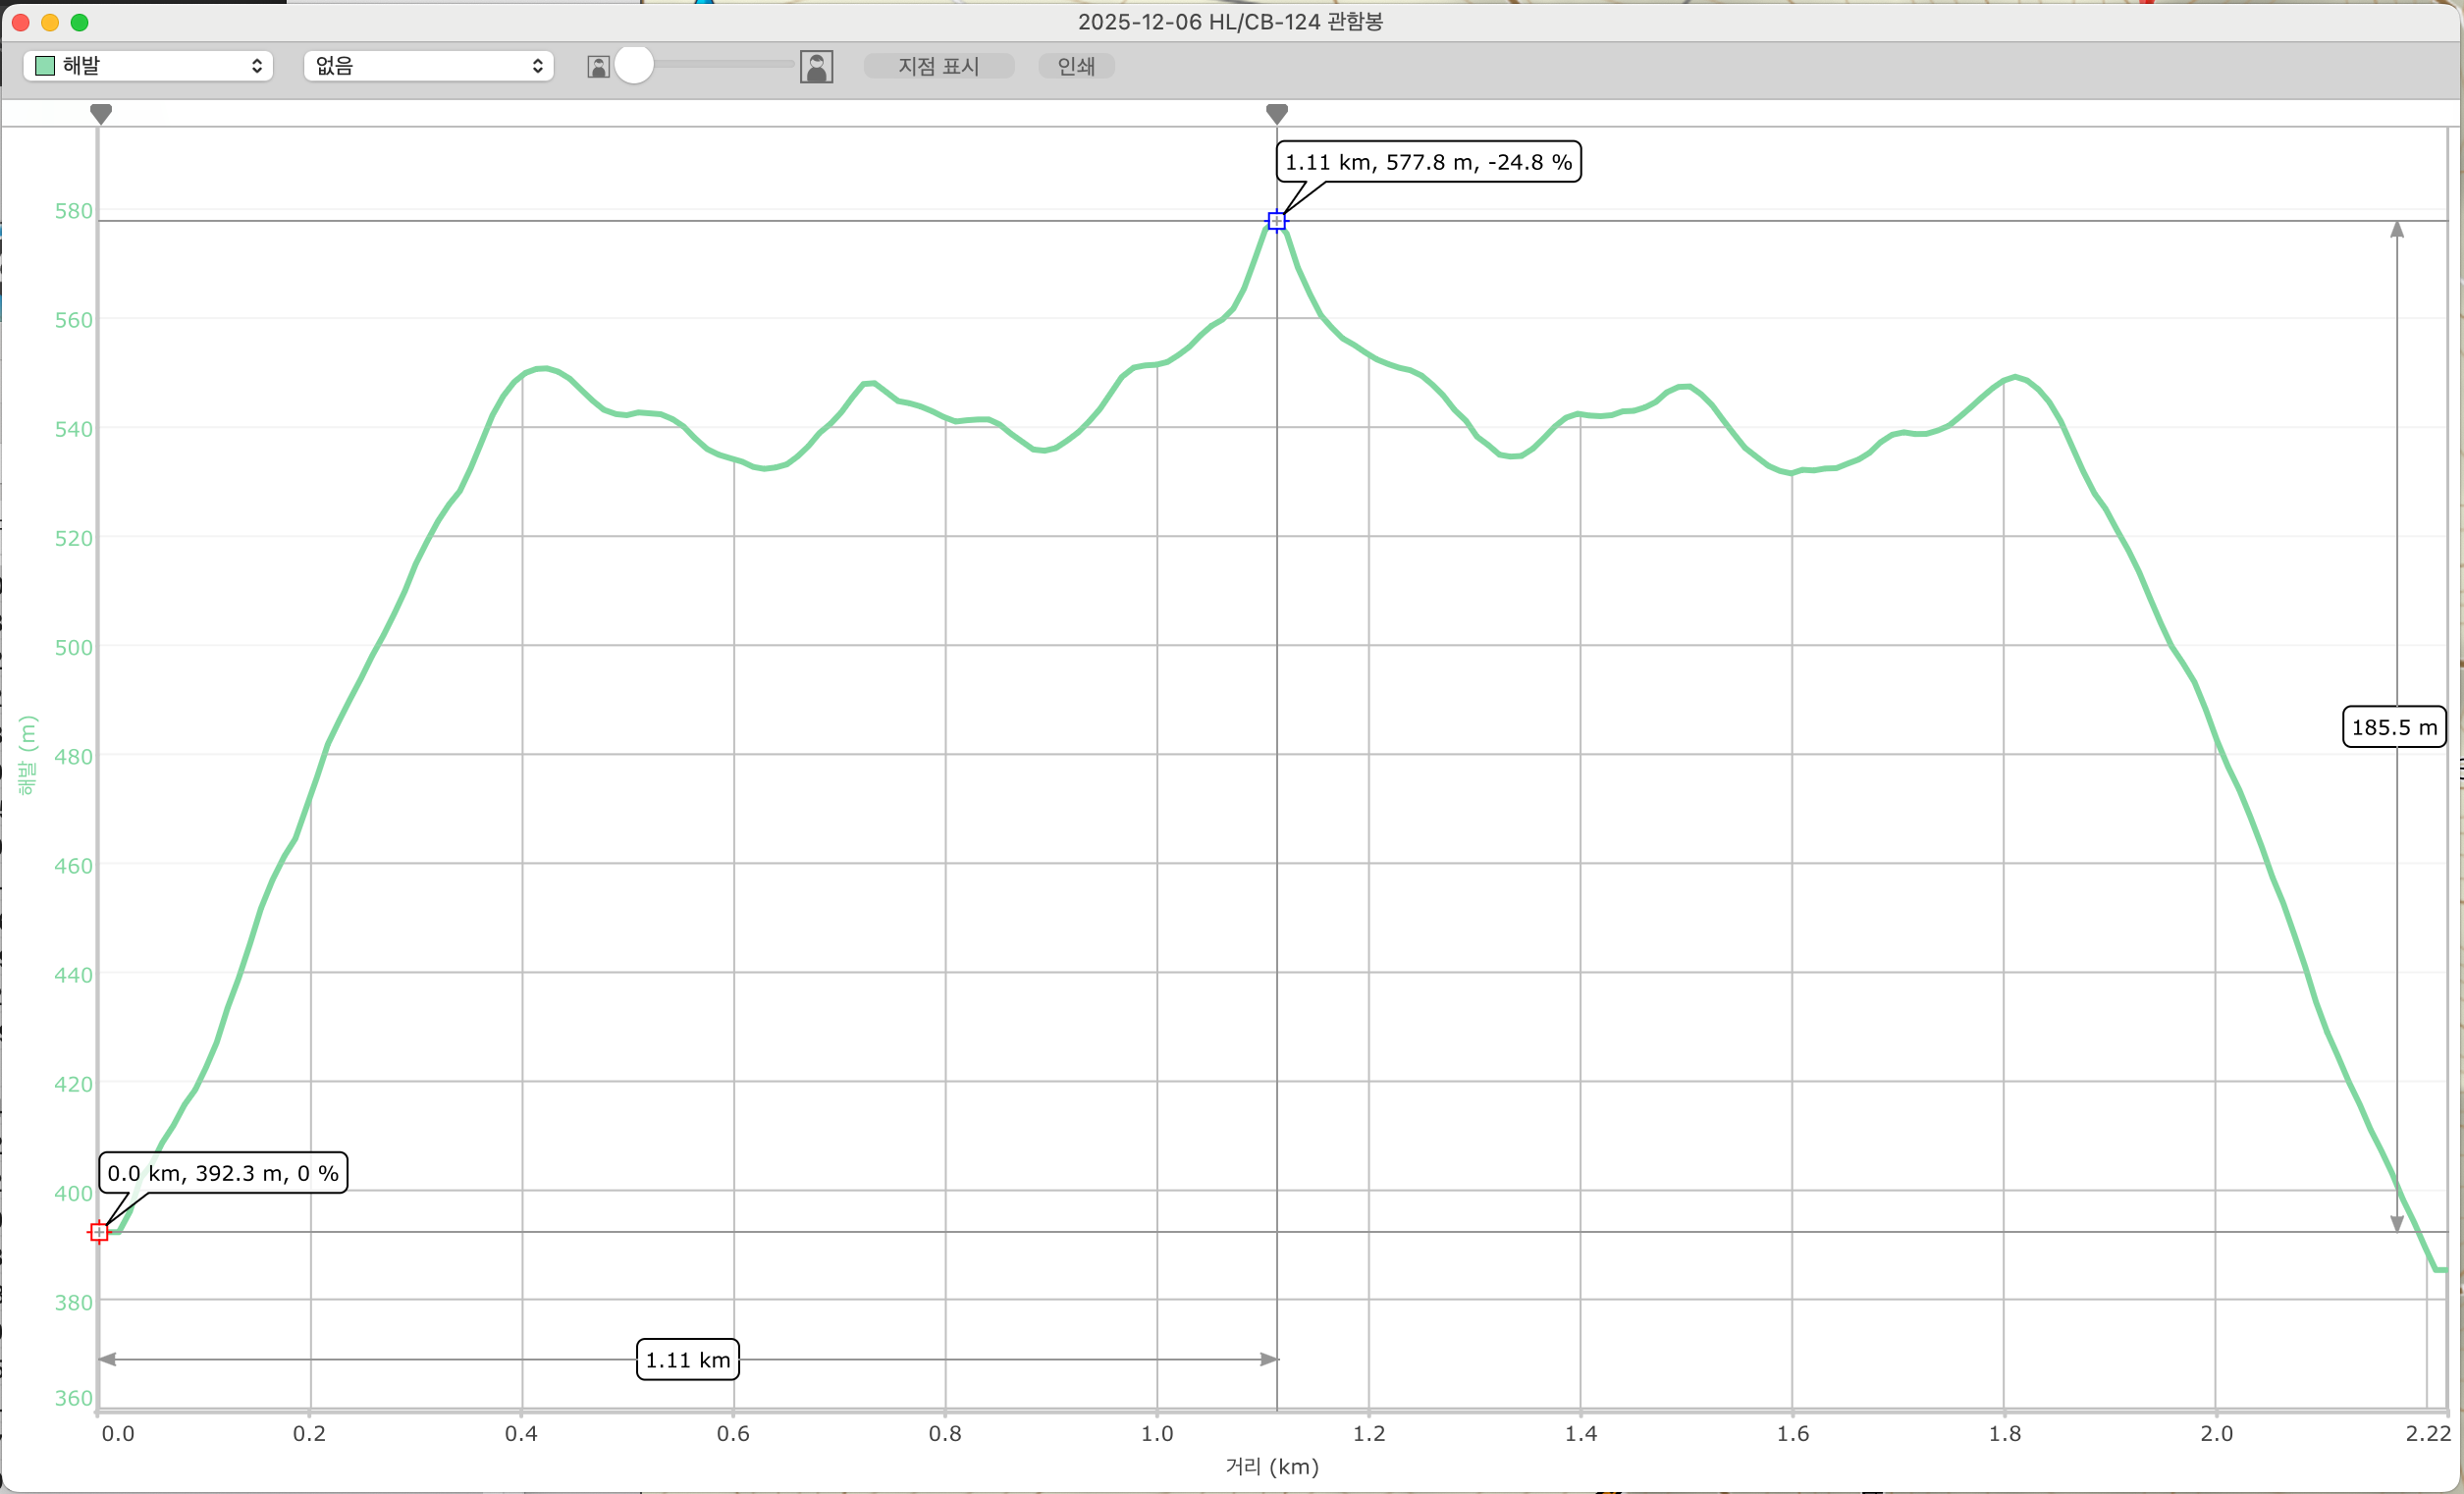This screenshot has height=1494, width=2464.
Task: Click the blue peak marker square at 577.8 m
Action: click(1276, 221)
